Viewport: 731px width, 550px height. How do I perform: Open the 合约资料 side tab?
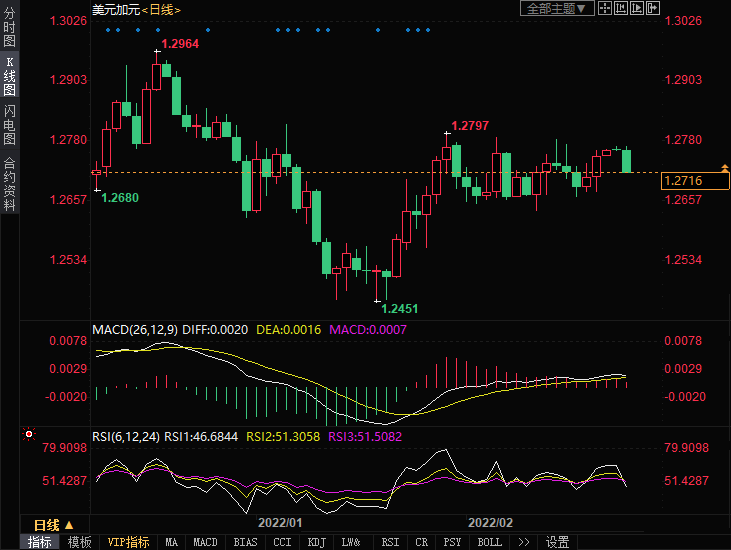click(x=9, y=183)
